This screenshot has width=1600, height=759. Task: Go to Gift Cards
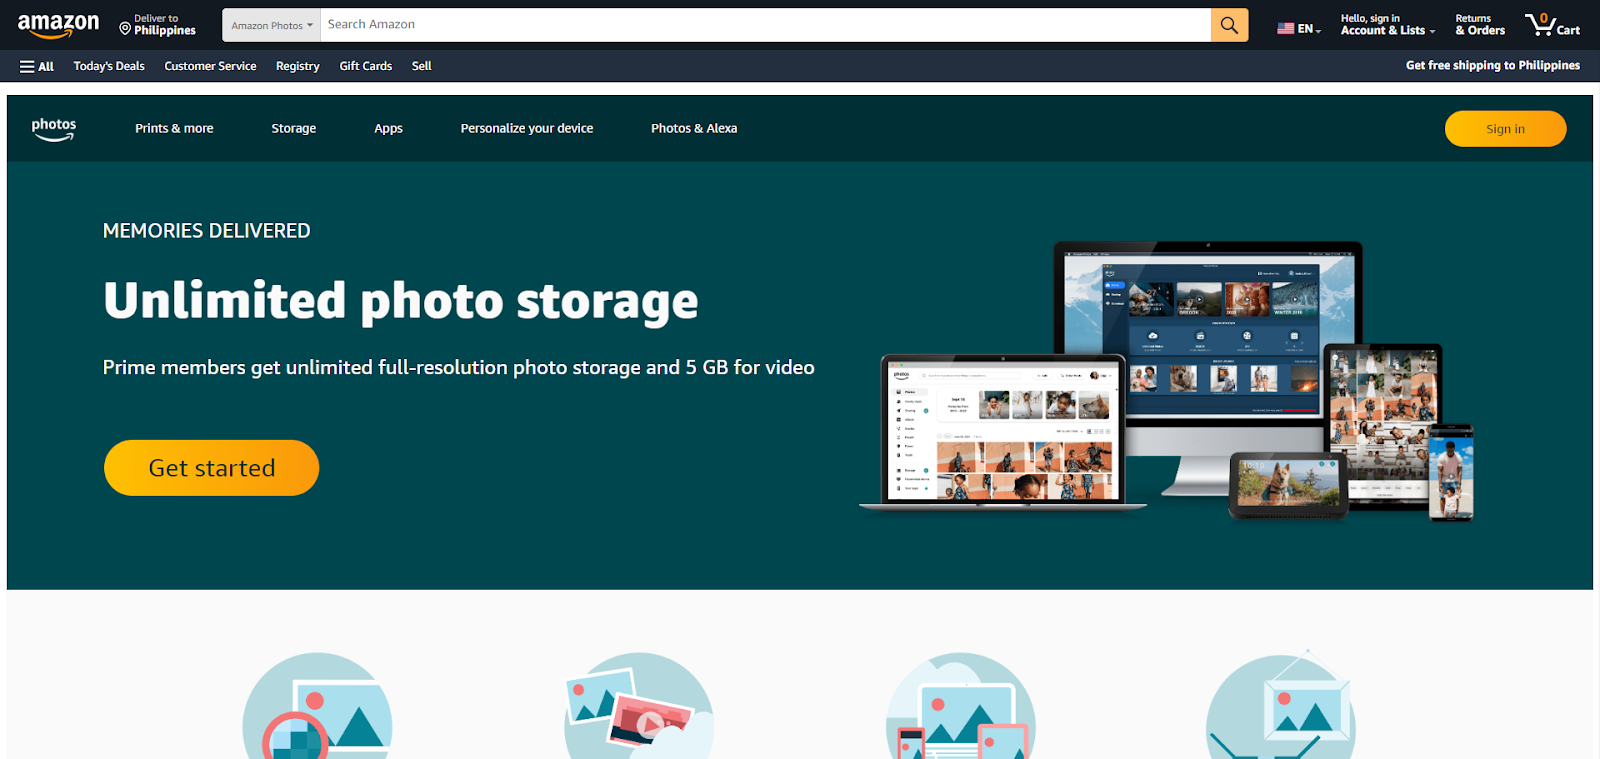[366, 66]
